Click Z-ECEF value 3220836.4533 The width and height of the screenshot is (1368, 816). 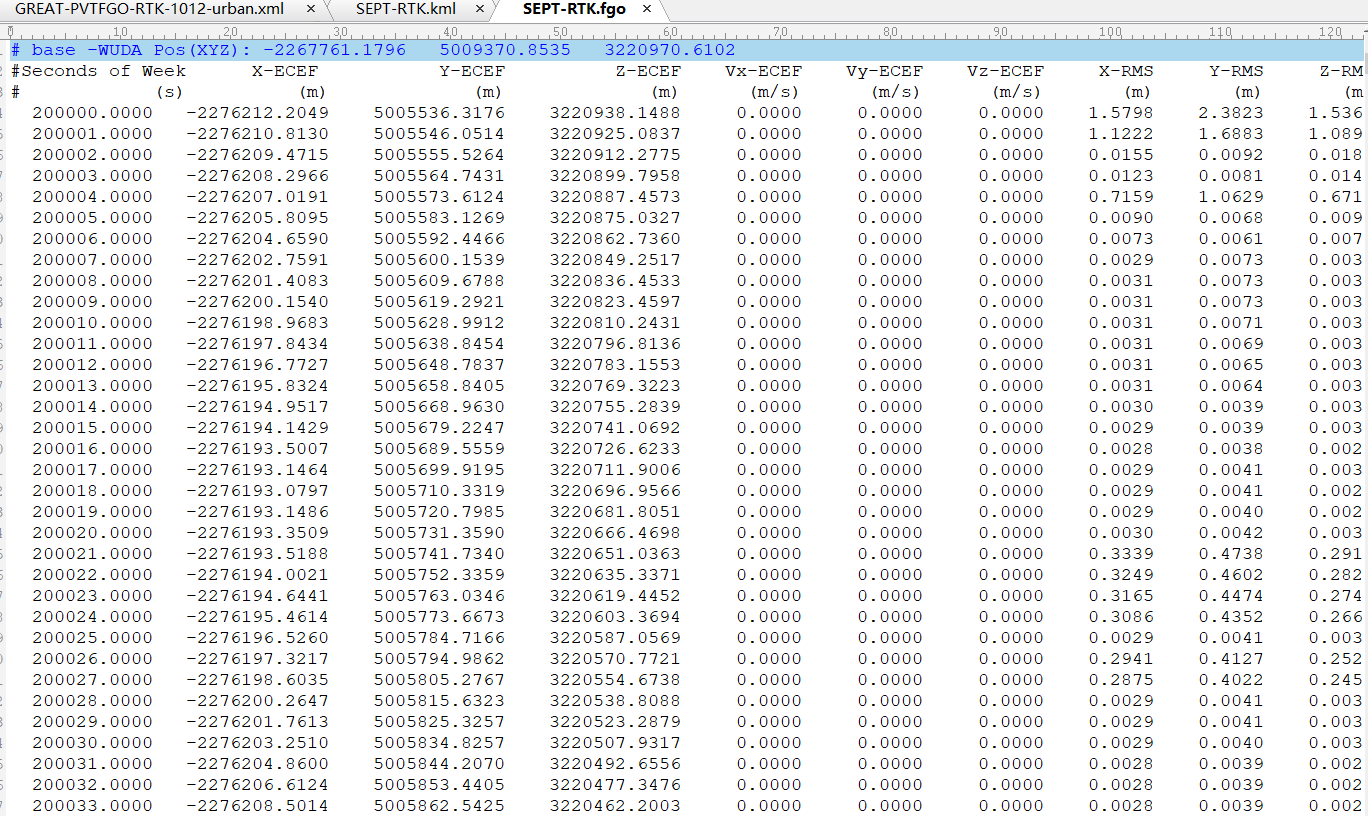pos(615,281)
